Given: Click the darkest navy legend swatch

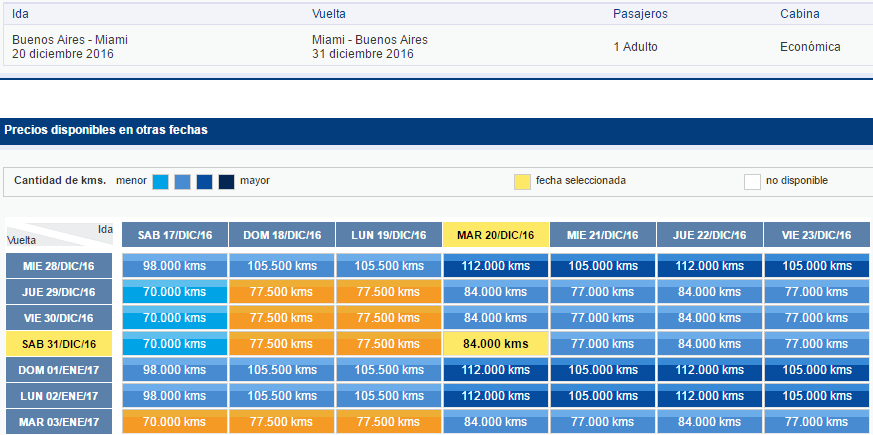Looking at the screenshot, I should pos(227,182).
